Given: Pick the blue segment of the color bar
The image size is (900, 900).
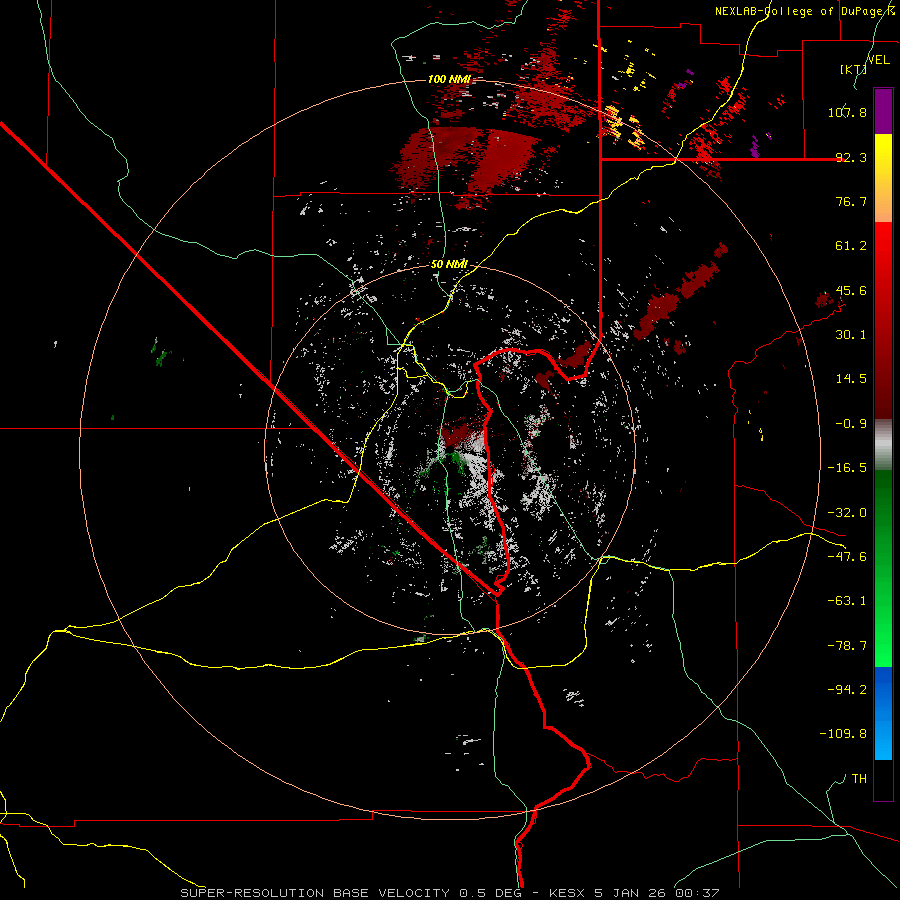Looking at the screenshot, I should (883, 713).
